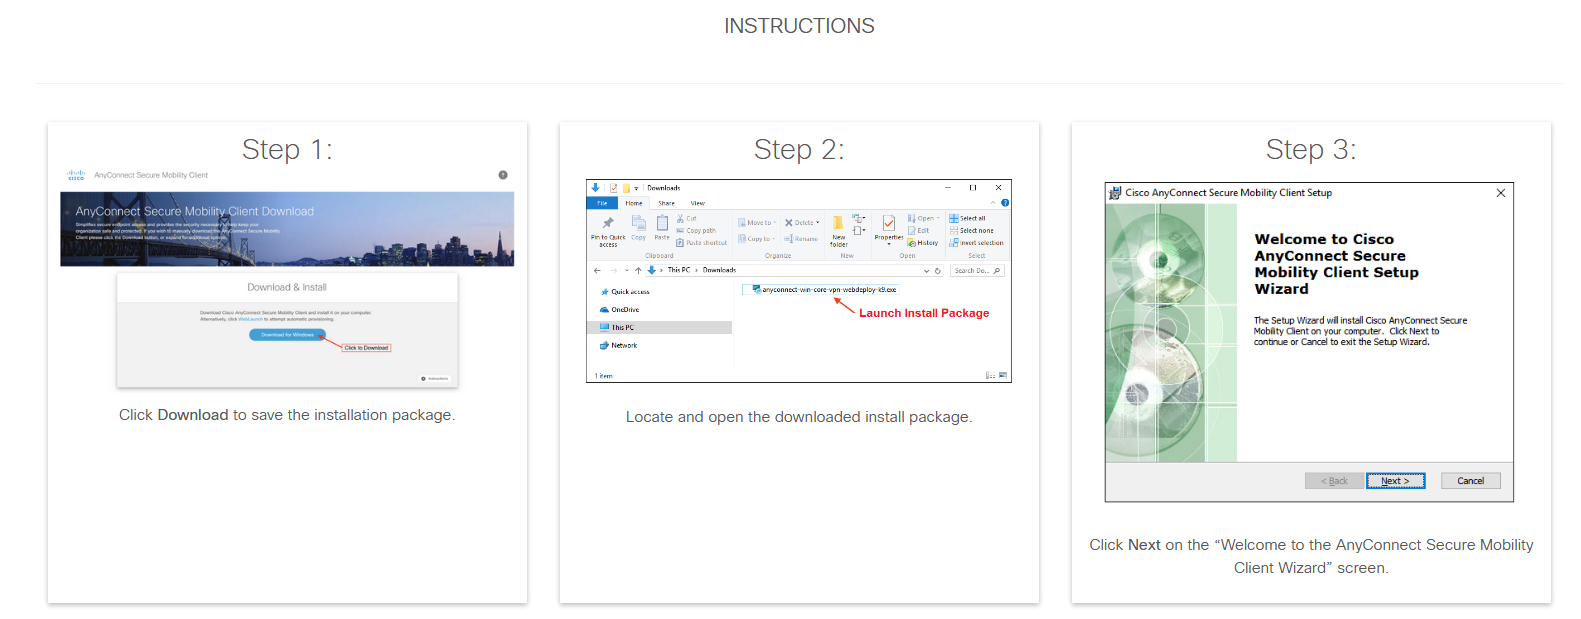Click the Download for Windows button
The height and width of the screenshot is (619, 1581).
(287, 335)
